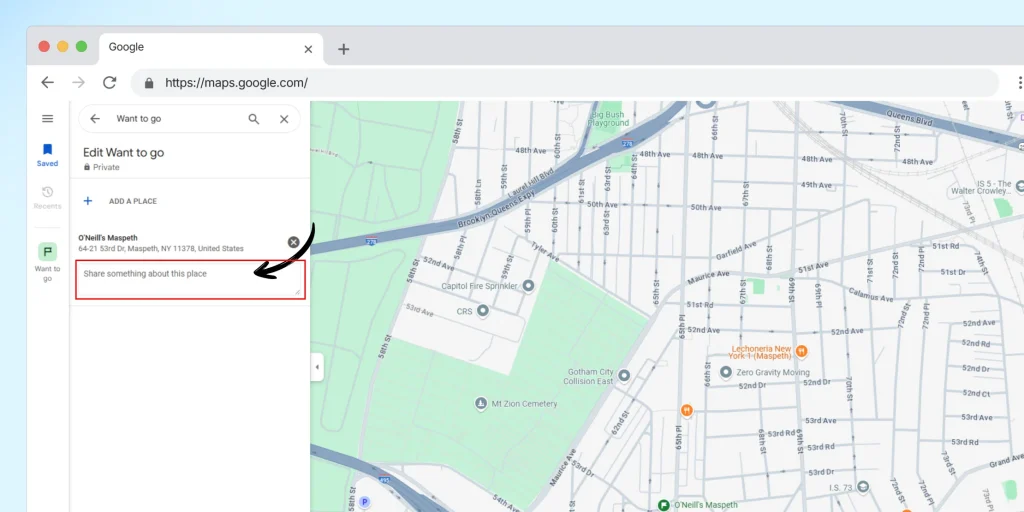Click the browser back arrow
Screen dimensions: 1024x512
[x=47, y=82]
